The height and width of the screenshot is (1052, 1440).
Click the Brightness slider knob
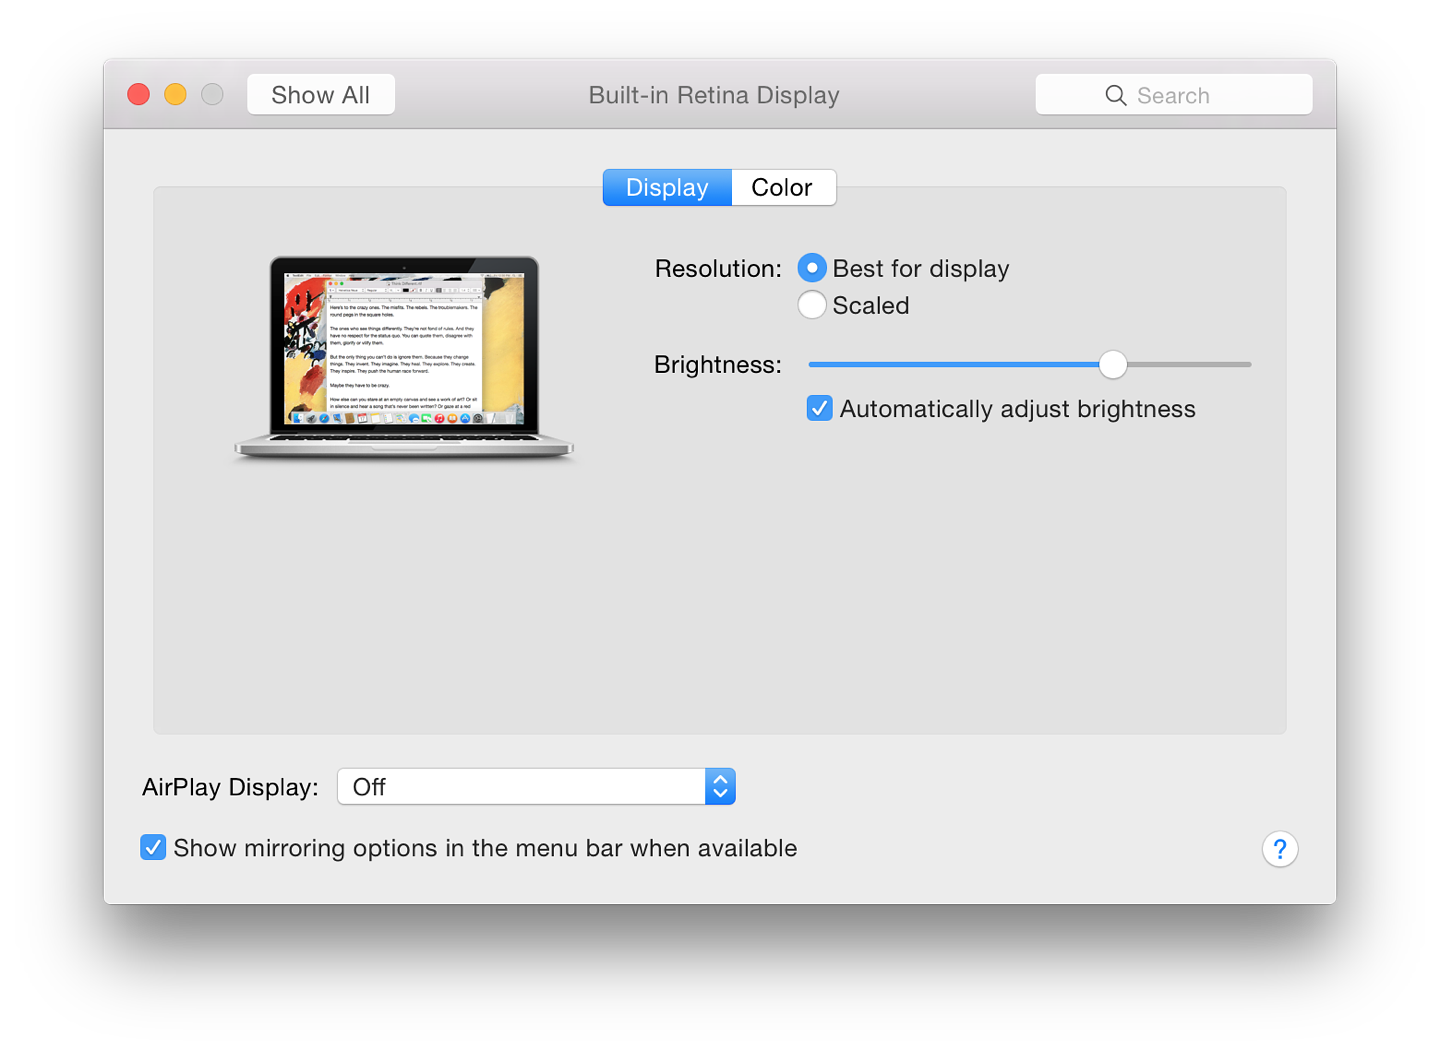(x=1113, y=365)
